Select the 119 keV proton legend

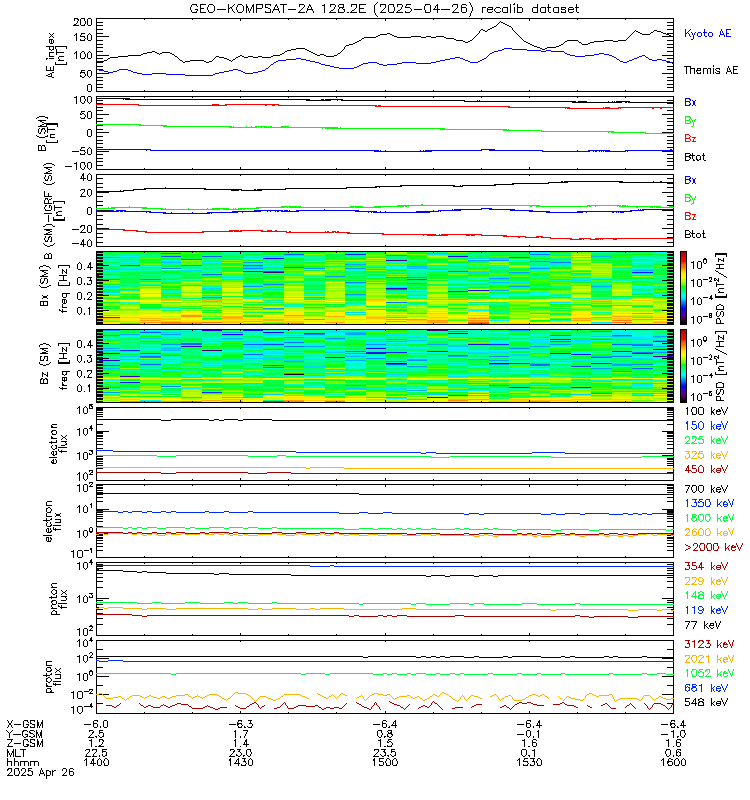(x=706, y=610)
